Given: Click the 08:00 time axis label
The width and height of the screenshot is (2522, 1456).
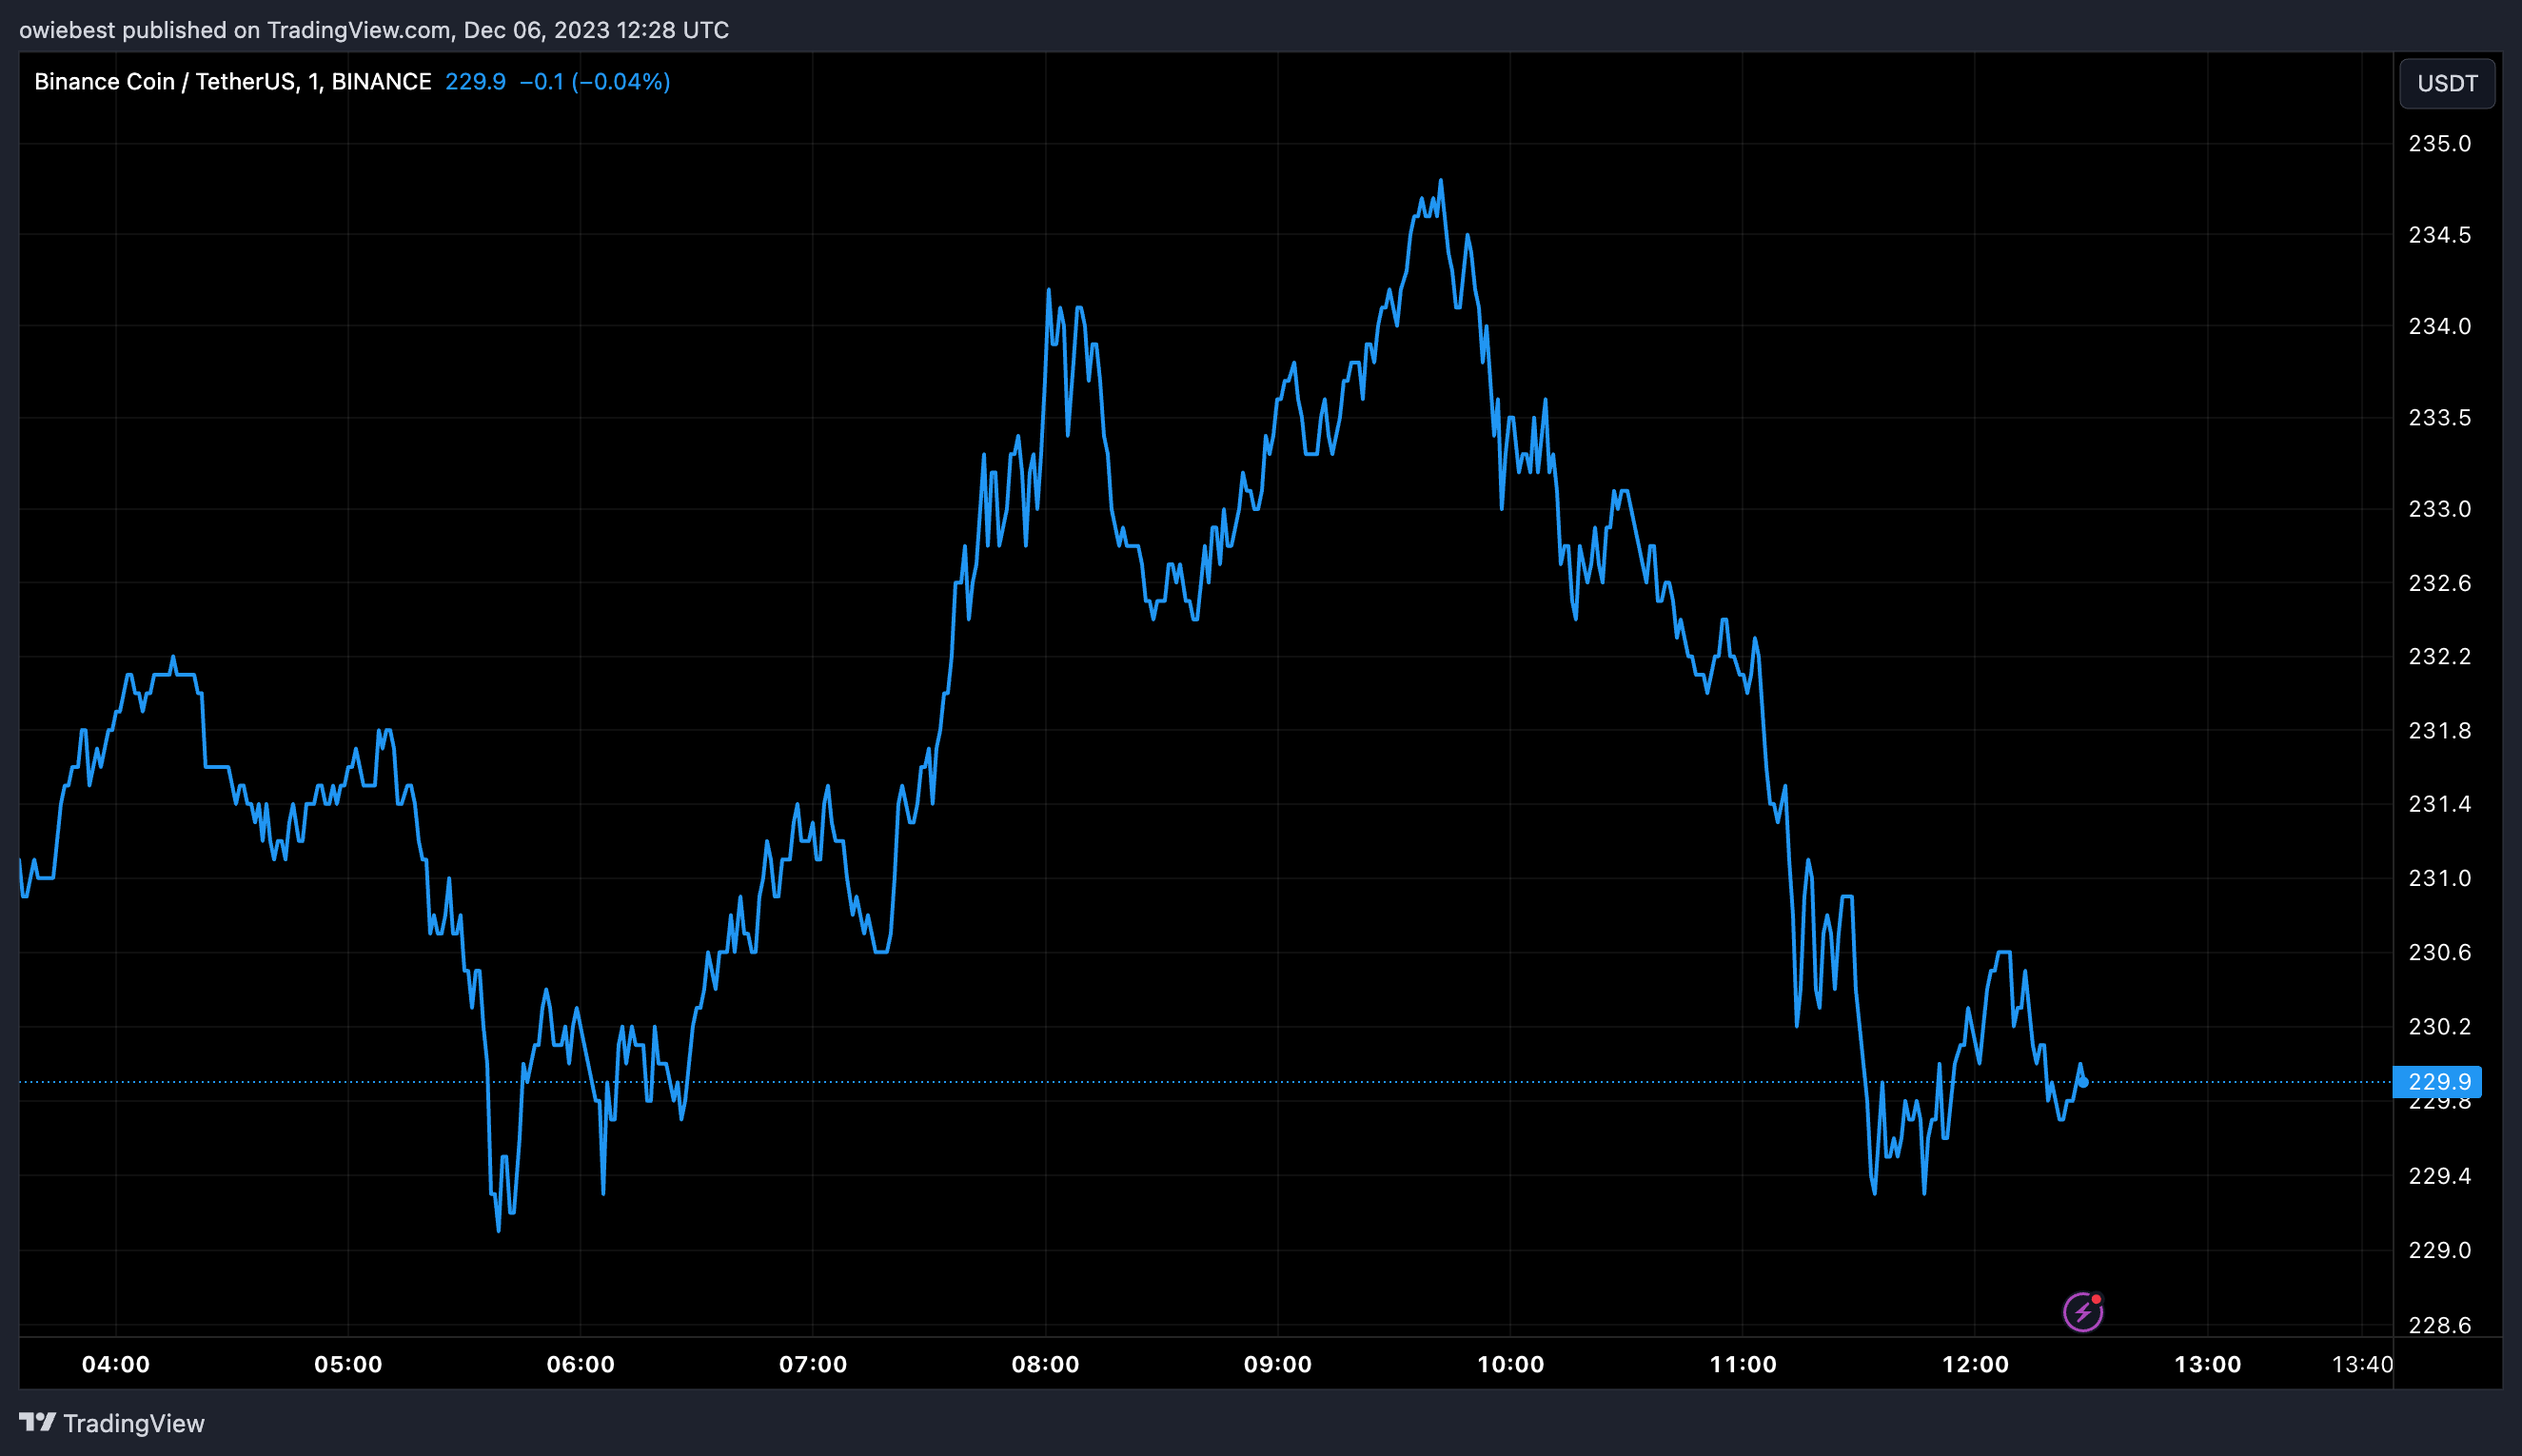Looking at the screenshot, I should click(1046, 1364).
